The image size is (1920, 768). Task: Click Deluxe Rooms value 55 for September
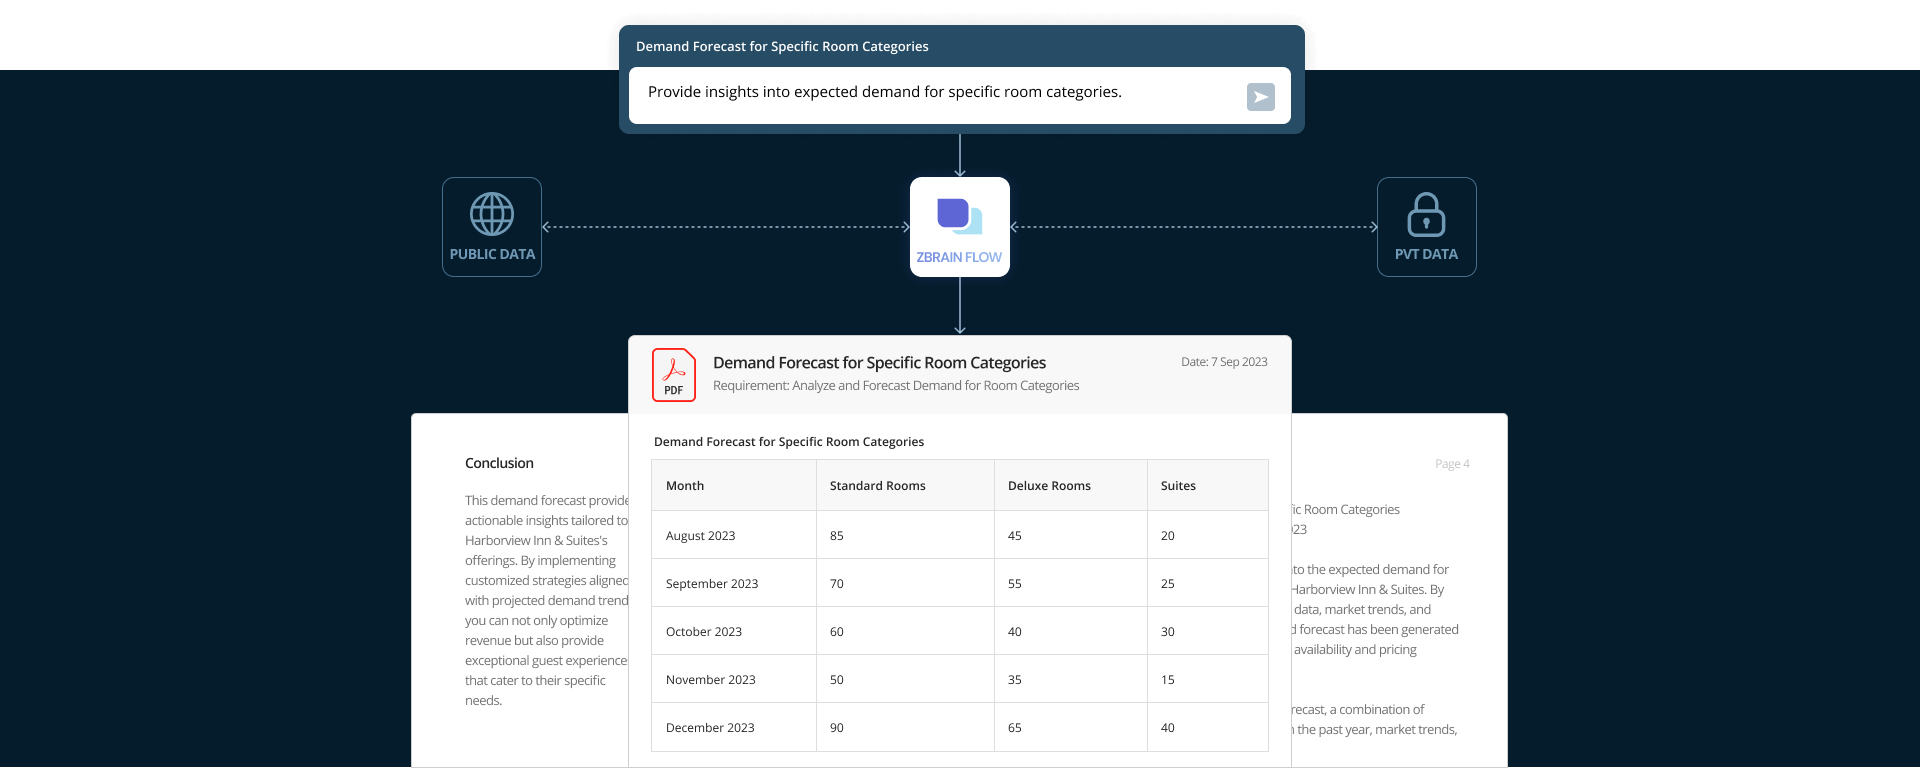[x=1015, y=584]
